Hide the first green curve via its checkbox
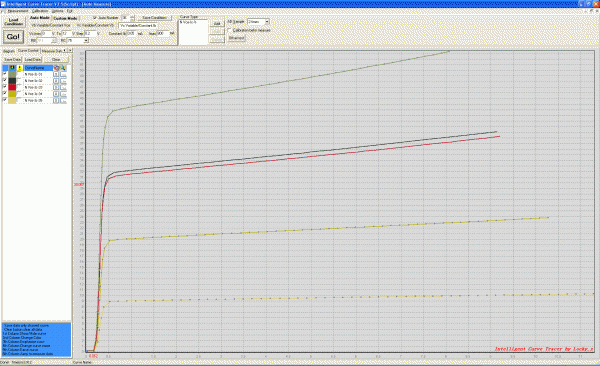The height and width of the screenshot is (366, 600). coord(5,74)
